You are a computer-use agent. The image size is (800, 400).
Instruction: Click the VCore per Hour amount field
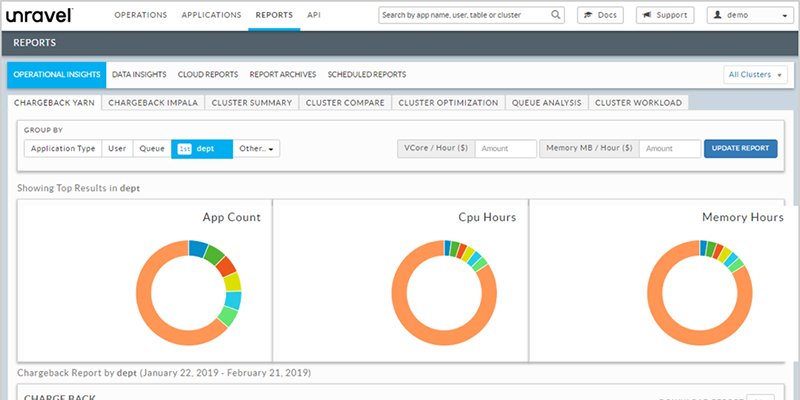506,149
